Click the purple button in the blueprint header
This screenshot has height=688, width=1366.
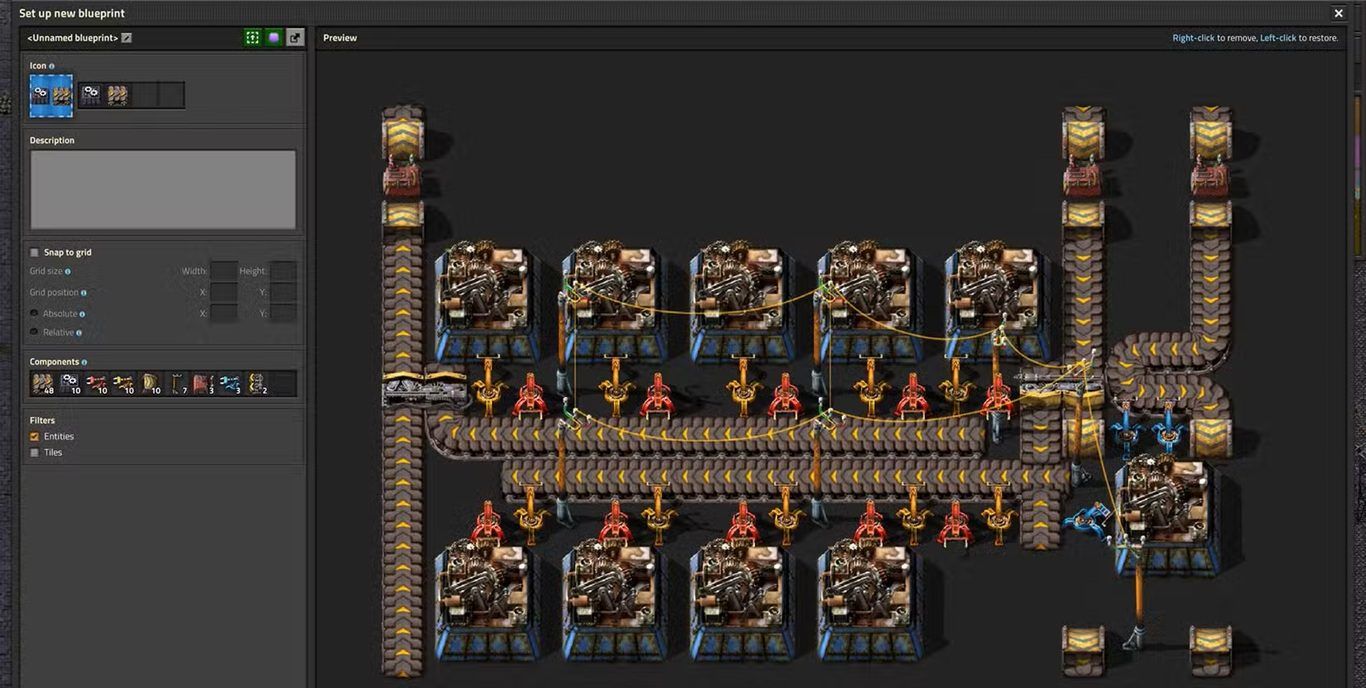point(274,38)
